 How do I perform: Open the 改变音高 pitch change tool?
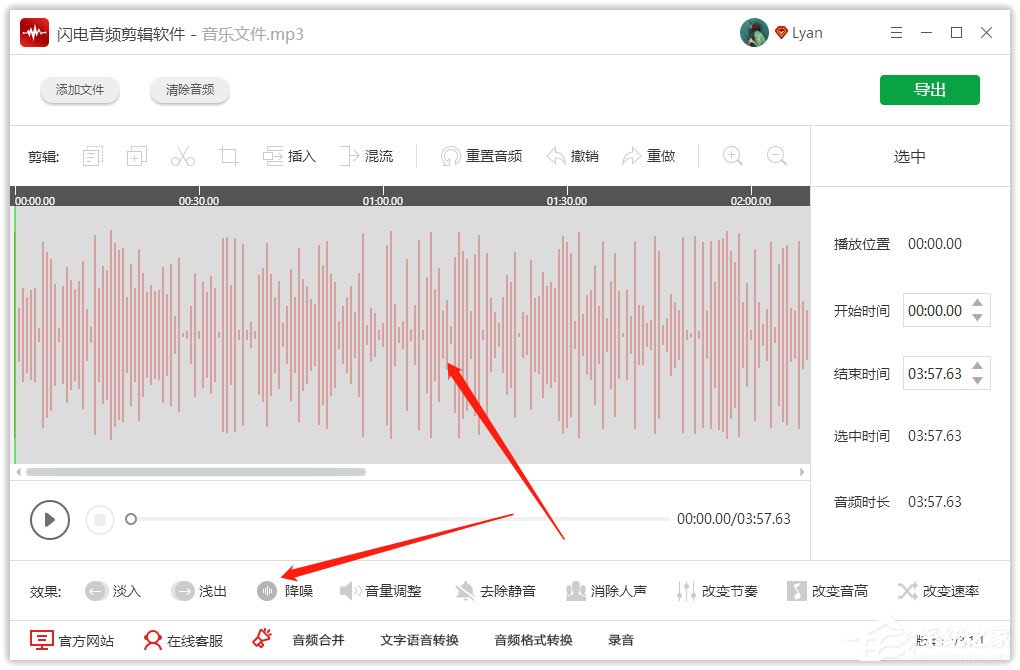click(828, 591)
